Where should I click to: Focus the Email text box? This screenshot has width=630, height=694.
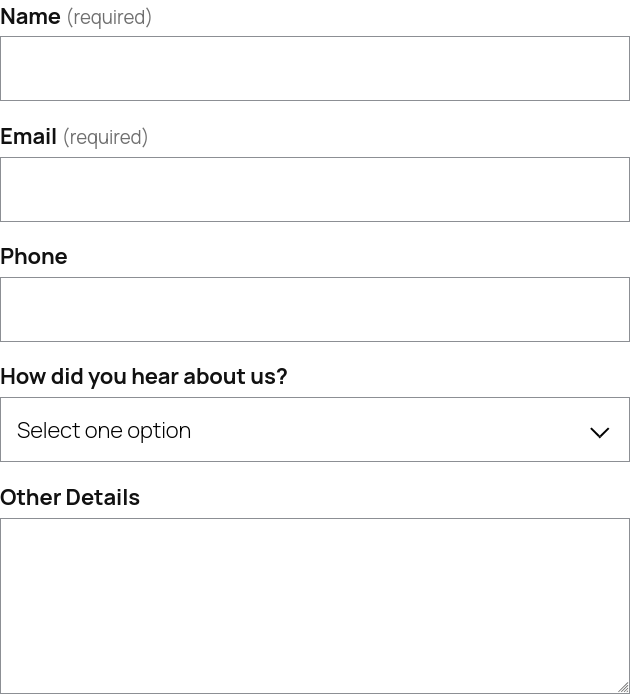click(x=315, y=189)
